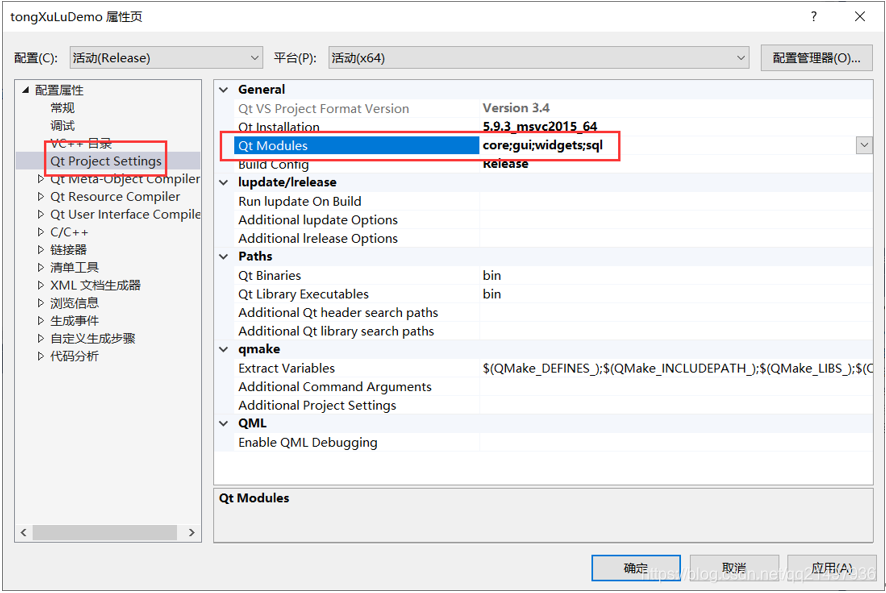The width and height of the screenshot is (886, 593).
Task: Collapse the qmake property group
Action: 224,349
